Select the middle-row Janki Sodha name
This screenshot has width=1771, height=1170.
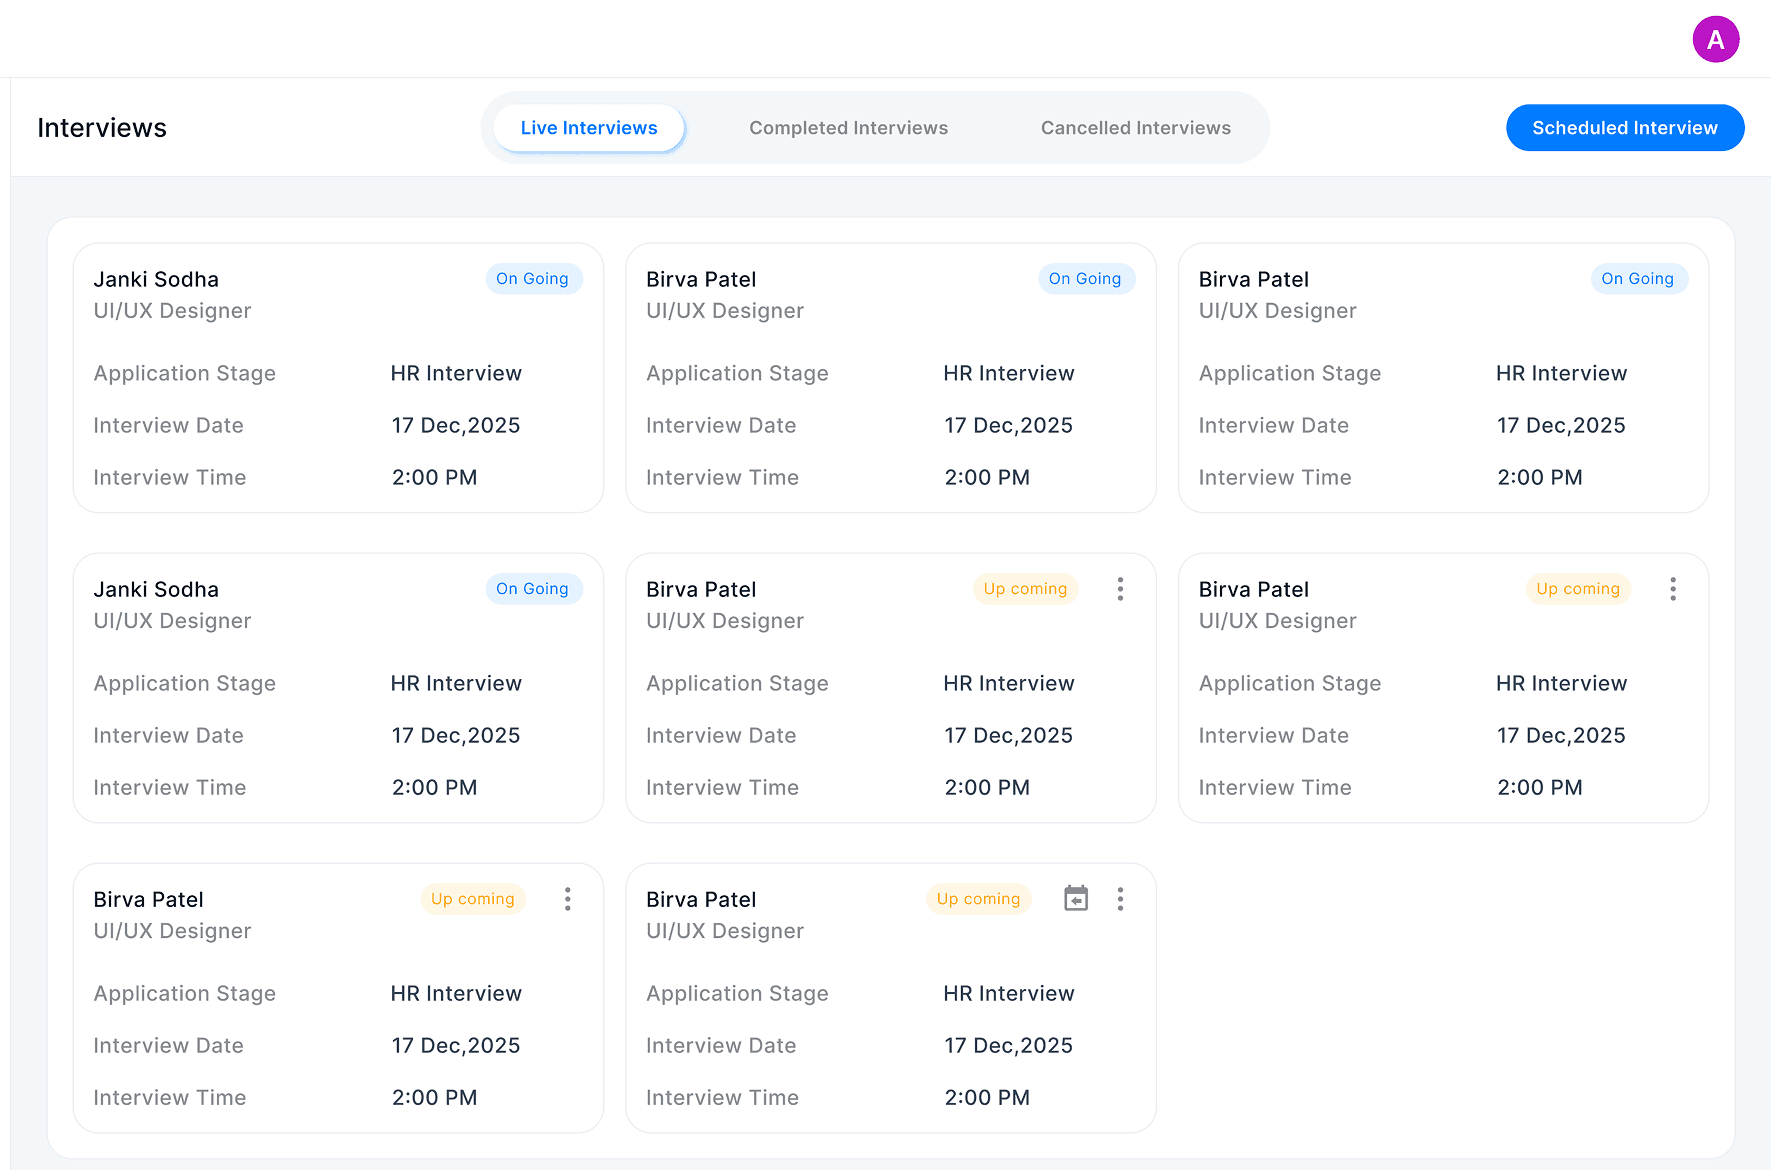[x=156, y=589]
